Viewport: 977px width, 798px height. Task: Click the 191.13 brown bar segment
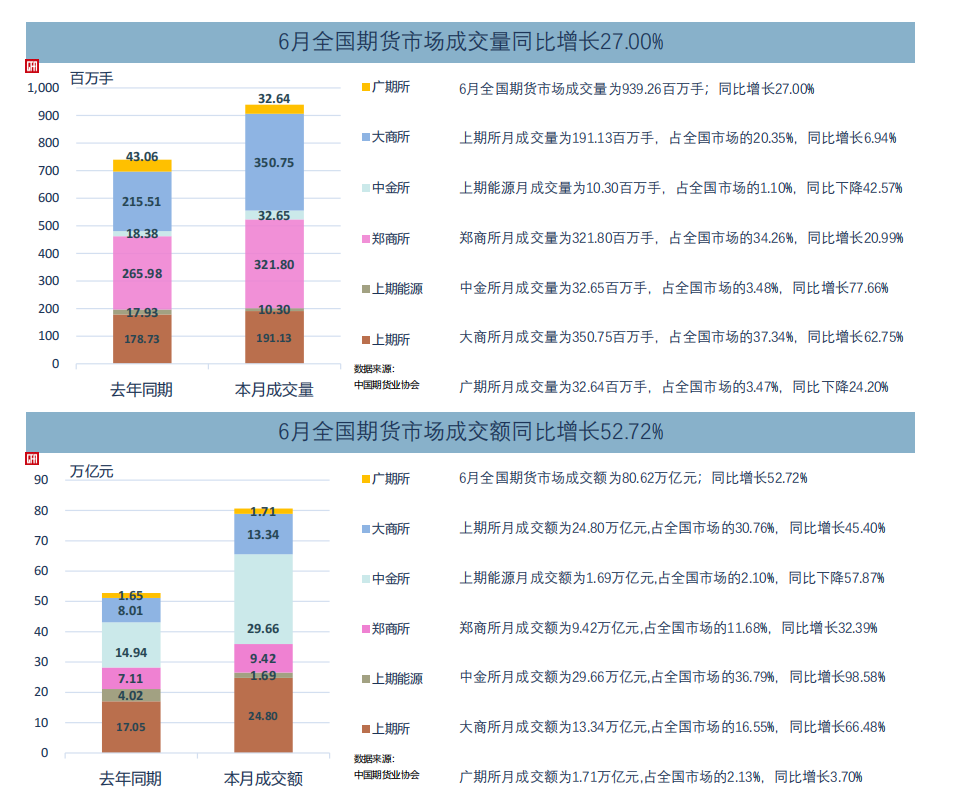[274, 337]
